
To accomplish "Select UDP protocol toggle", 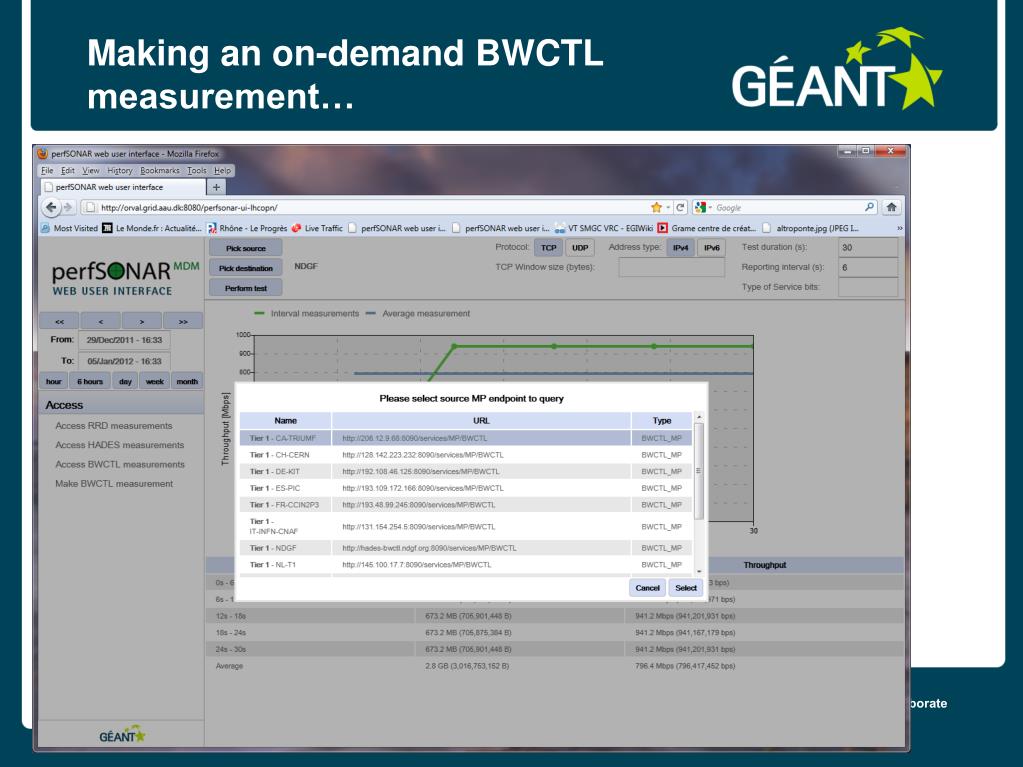I will 580,248.
